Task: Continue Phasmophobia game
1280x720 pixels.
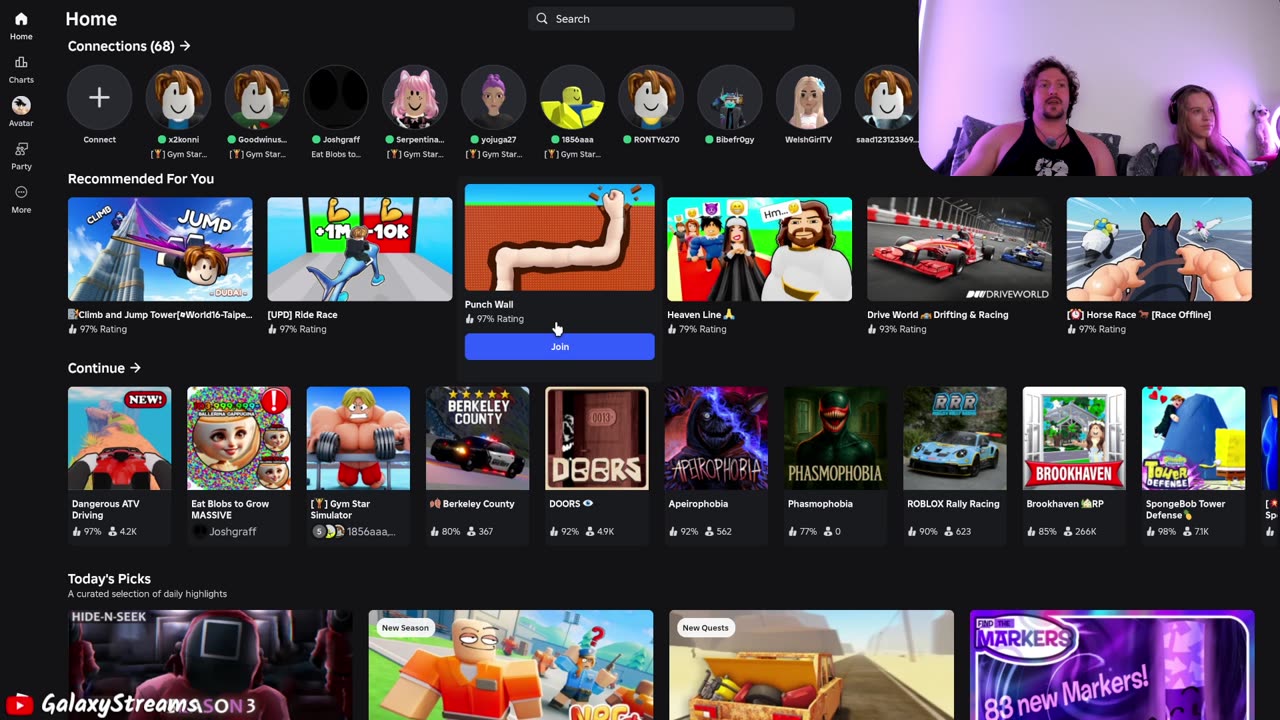Action: (x=835, y=438)
